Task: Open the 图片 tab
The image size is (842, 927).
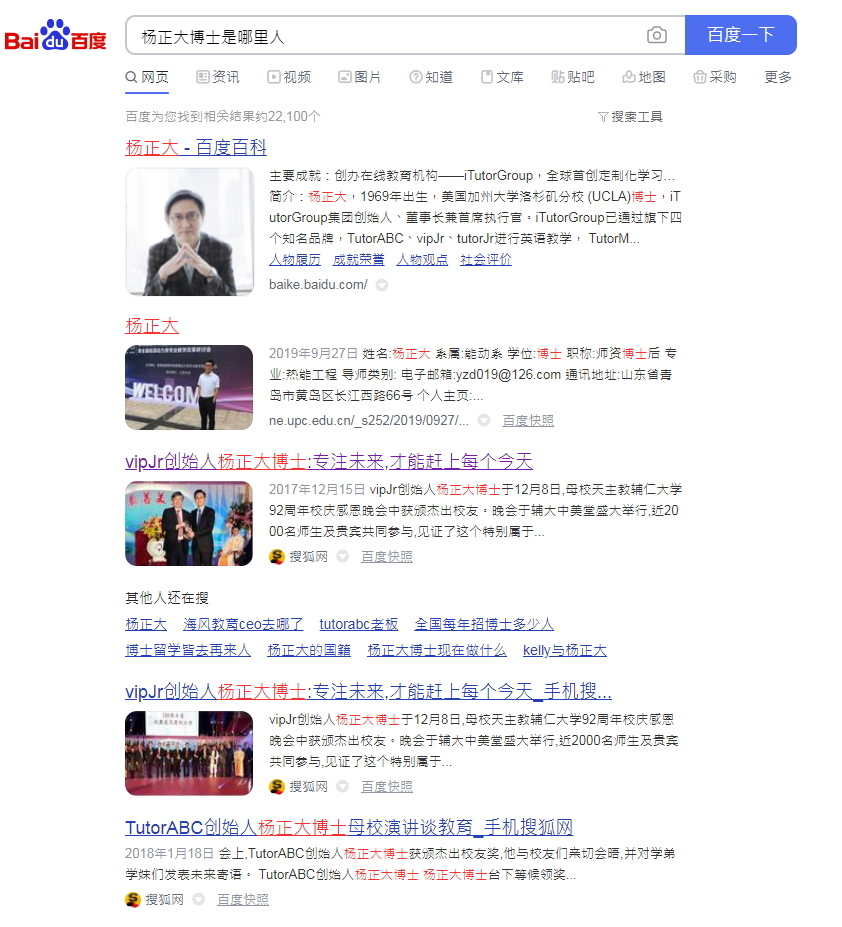Action: pyautogui.click(x=360, y=77)
